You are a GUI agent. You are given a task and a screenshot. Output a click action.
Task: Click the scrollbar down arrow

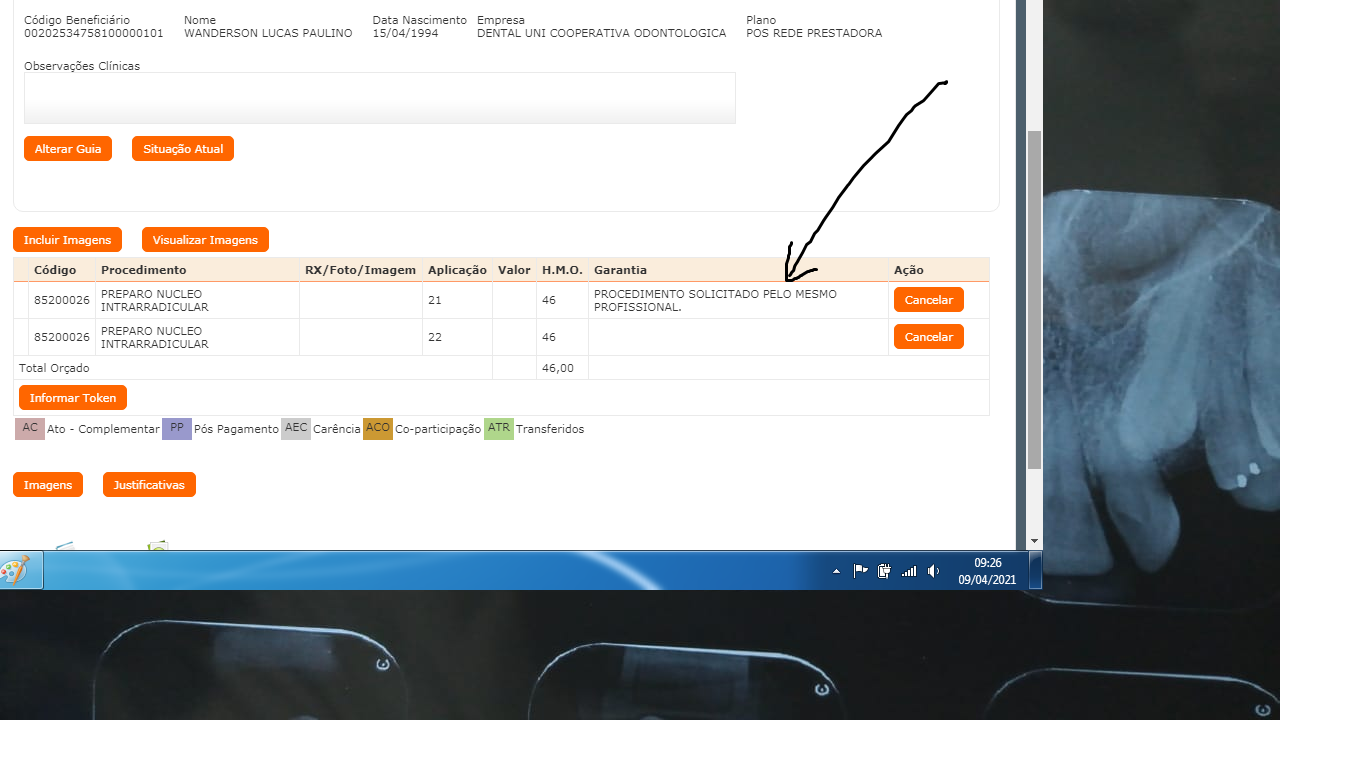click(1034, 541)
